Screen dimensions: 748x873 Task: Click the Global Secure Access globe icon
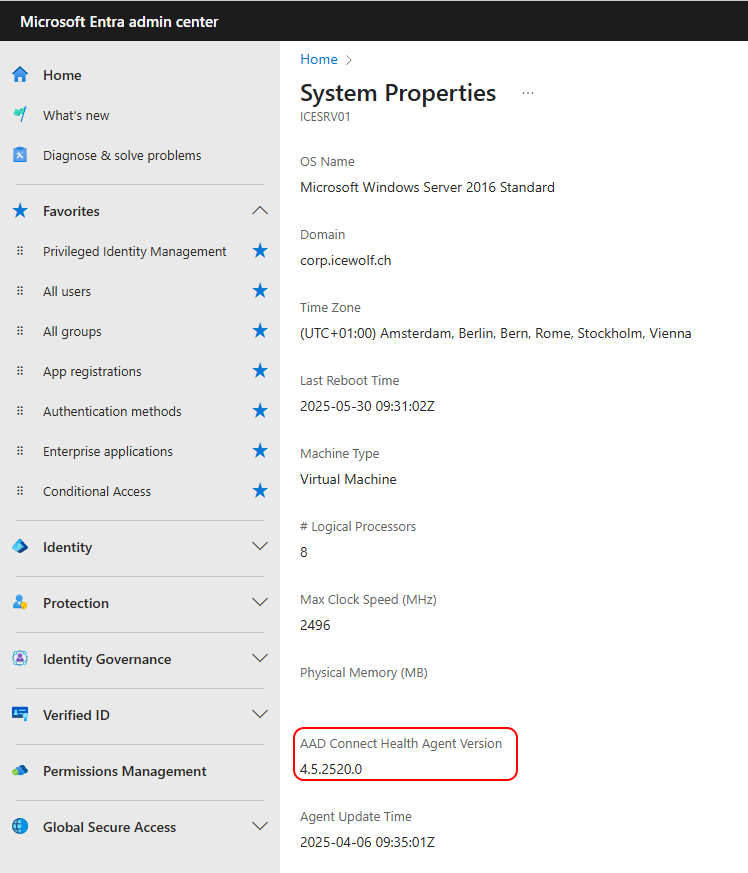tap(20, 826)
